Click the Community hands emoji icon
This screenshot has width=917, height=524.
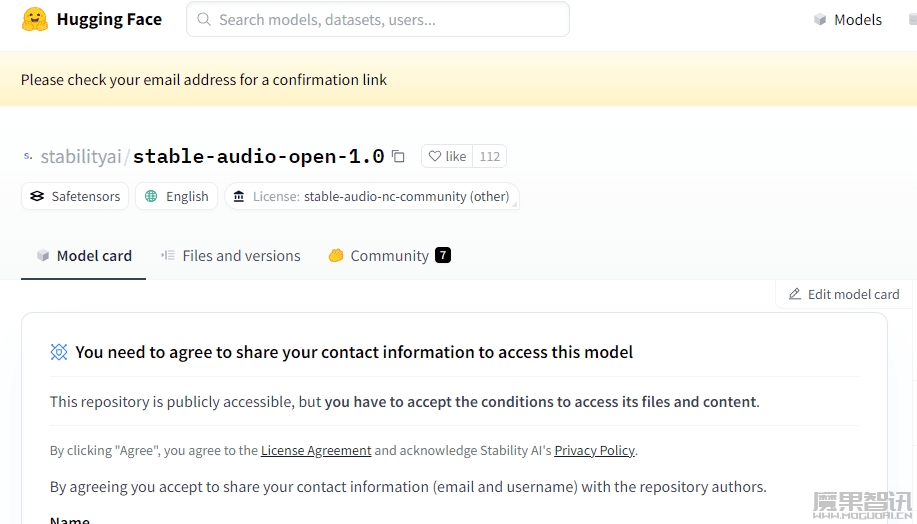pyautogui.click(x=336, y=256)
